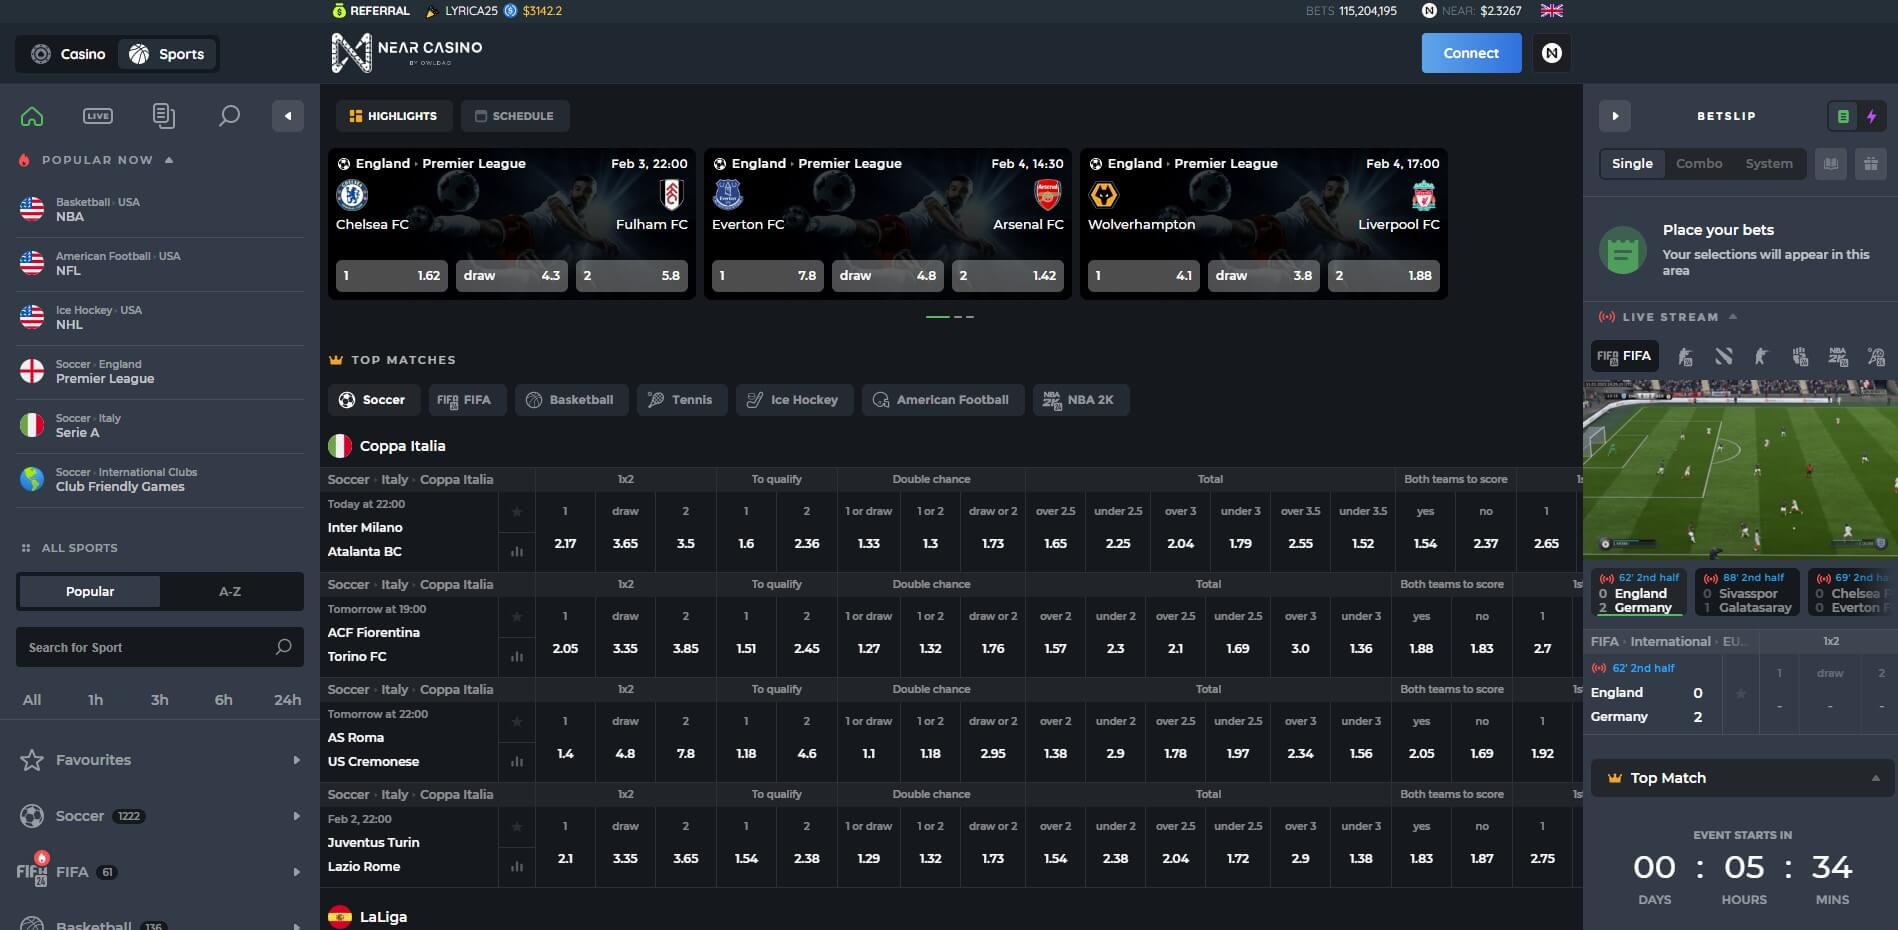
Task: Select the SCHEDULE tab
Action: [514, 116]
